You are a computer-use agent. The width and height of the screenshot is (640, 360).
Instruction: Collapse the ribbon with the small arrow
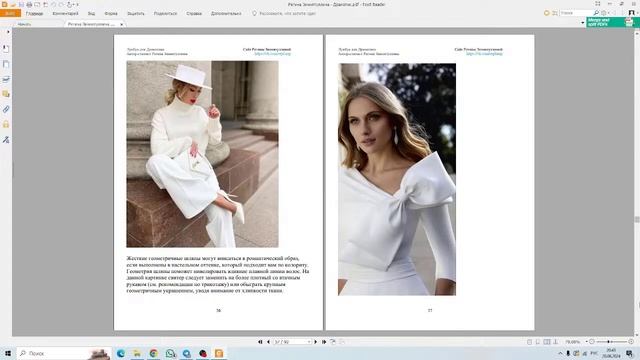(582, 23)
